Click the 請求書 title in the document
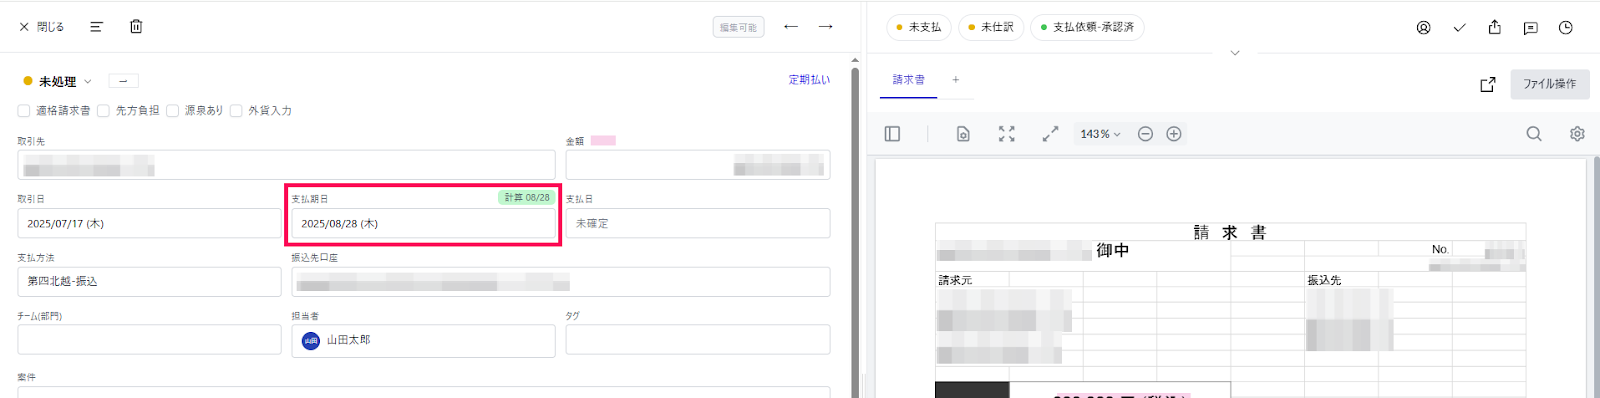 point(1230,232)
